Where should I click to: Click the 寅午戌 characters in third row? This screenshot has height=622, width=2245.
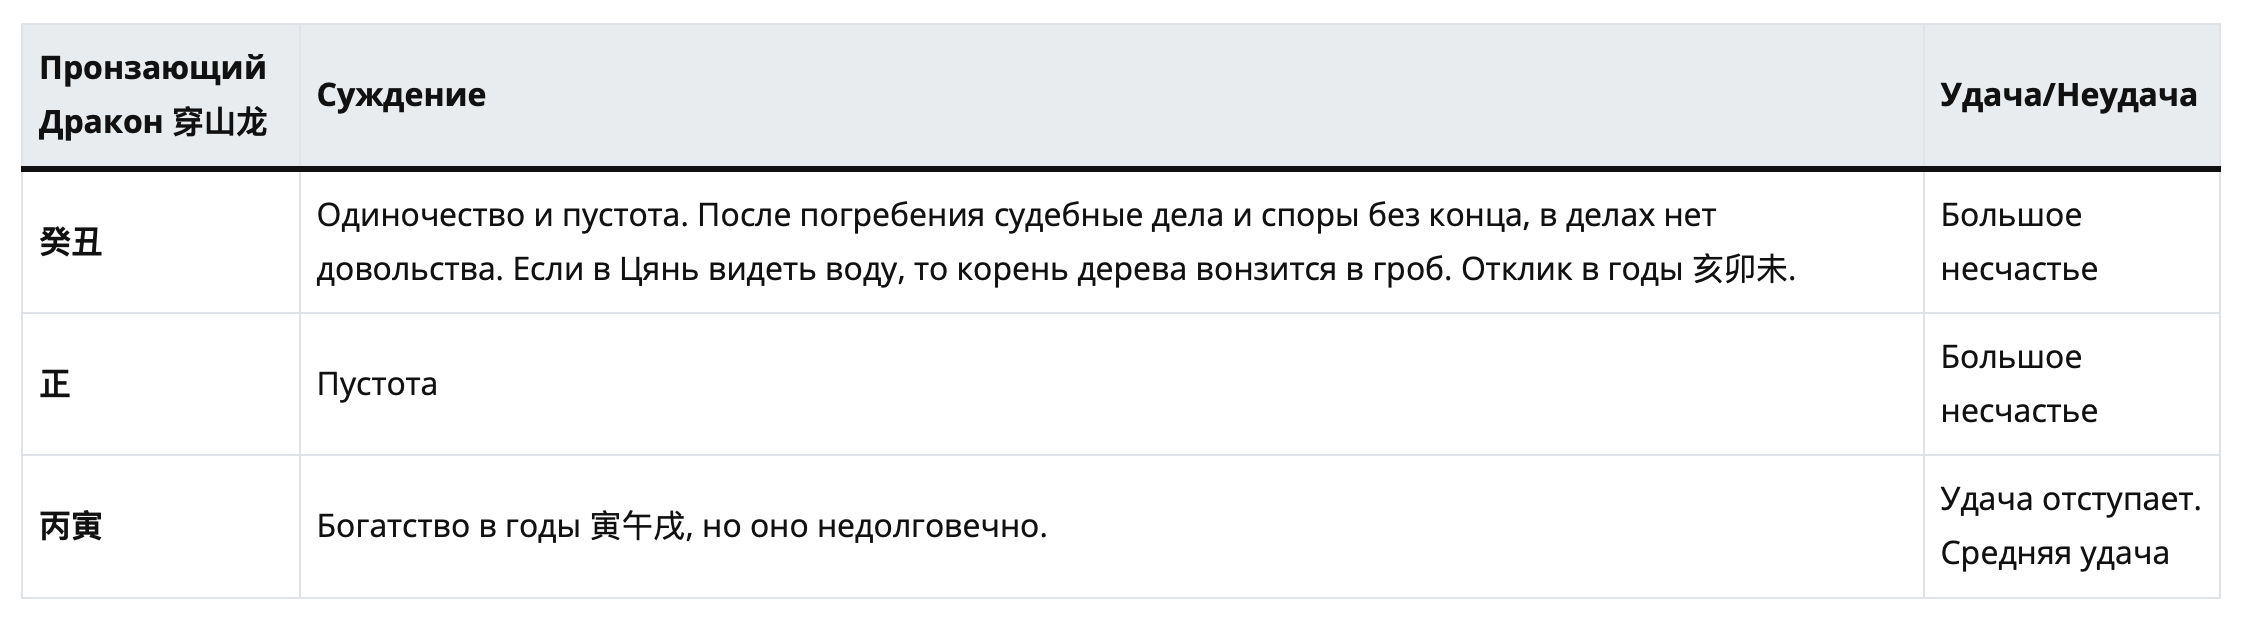pos(637,527)
